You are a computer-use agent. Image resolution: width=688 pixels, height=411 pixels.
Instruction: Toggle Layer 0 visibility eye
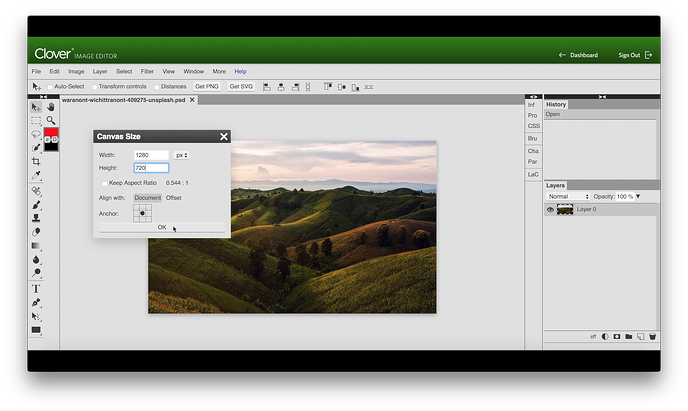point(550,210)
